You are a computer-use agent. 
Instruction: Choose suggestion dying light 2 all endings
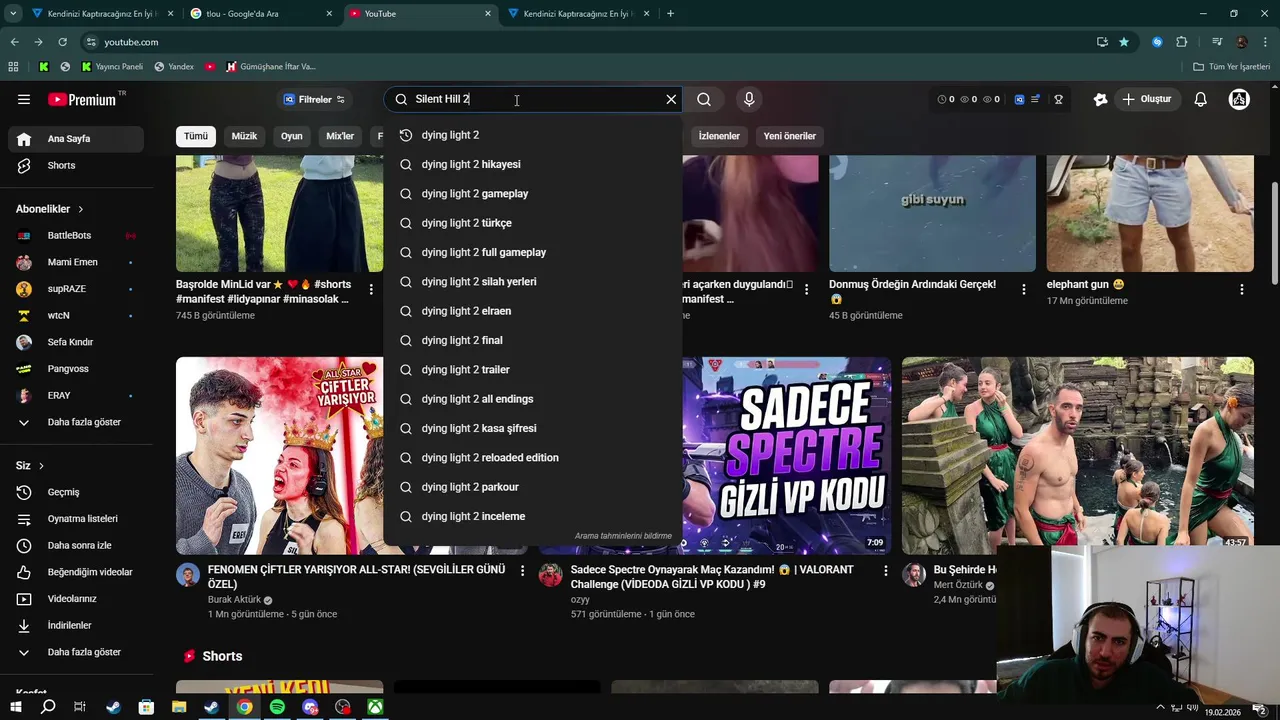pos(533,399)
